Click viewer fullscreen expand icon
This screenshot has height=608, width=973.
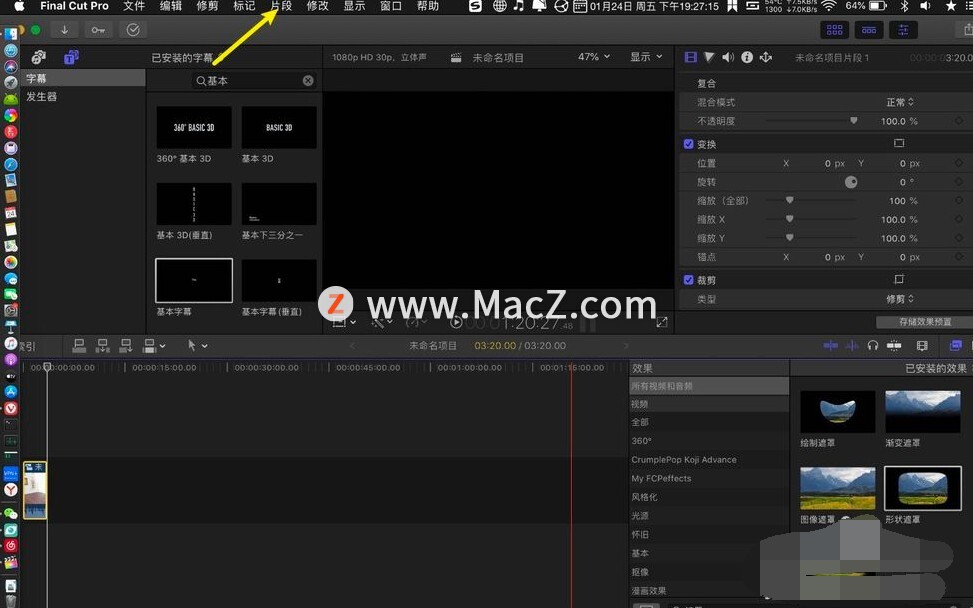point(662,322)
